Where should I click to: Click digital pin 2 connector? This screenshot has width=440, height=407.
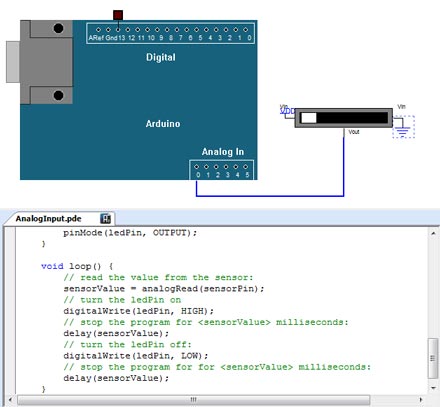click(x=226, y=30)
